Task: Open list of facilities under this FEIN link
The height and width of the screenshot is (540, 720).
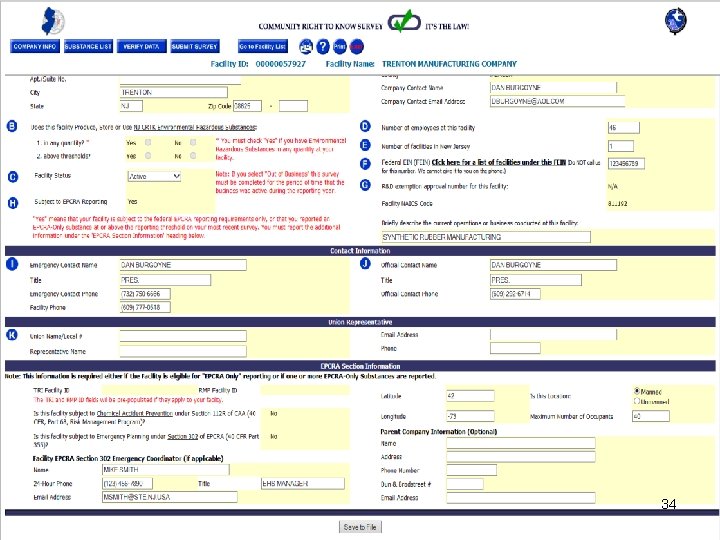Action: tap(499, 162)
